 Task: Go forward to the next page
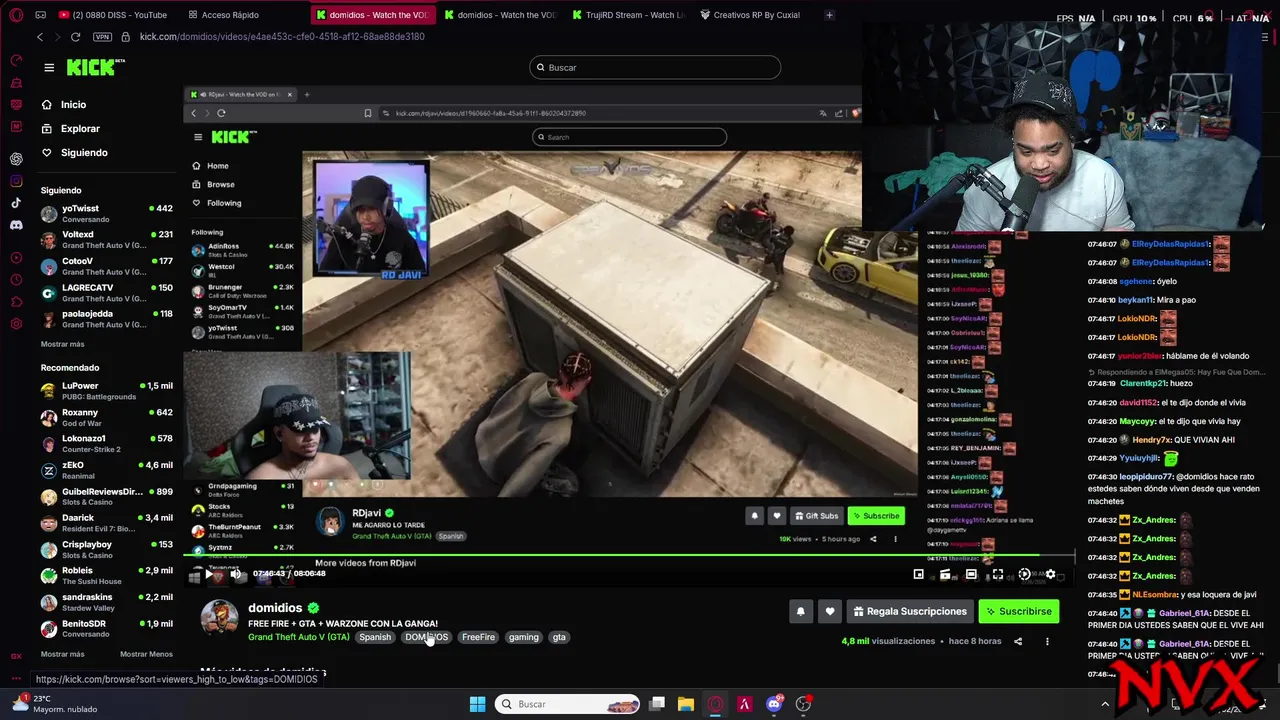[x=57, y=37]
